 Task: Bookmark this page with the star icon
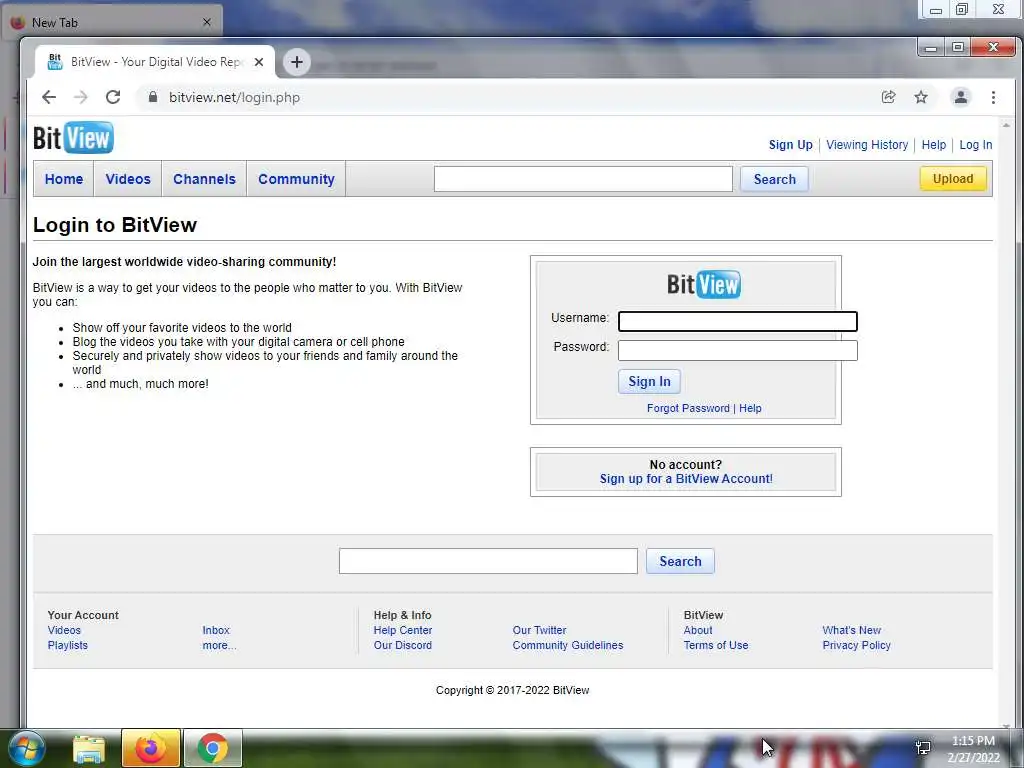click(921, 97)
